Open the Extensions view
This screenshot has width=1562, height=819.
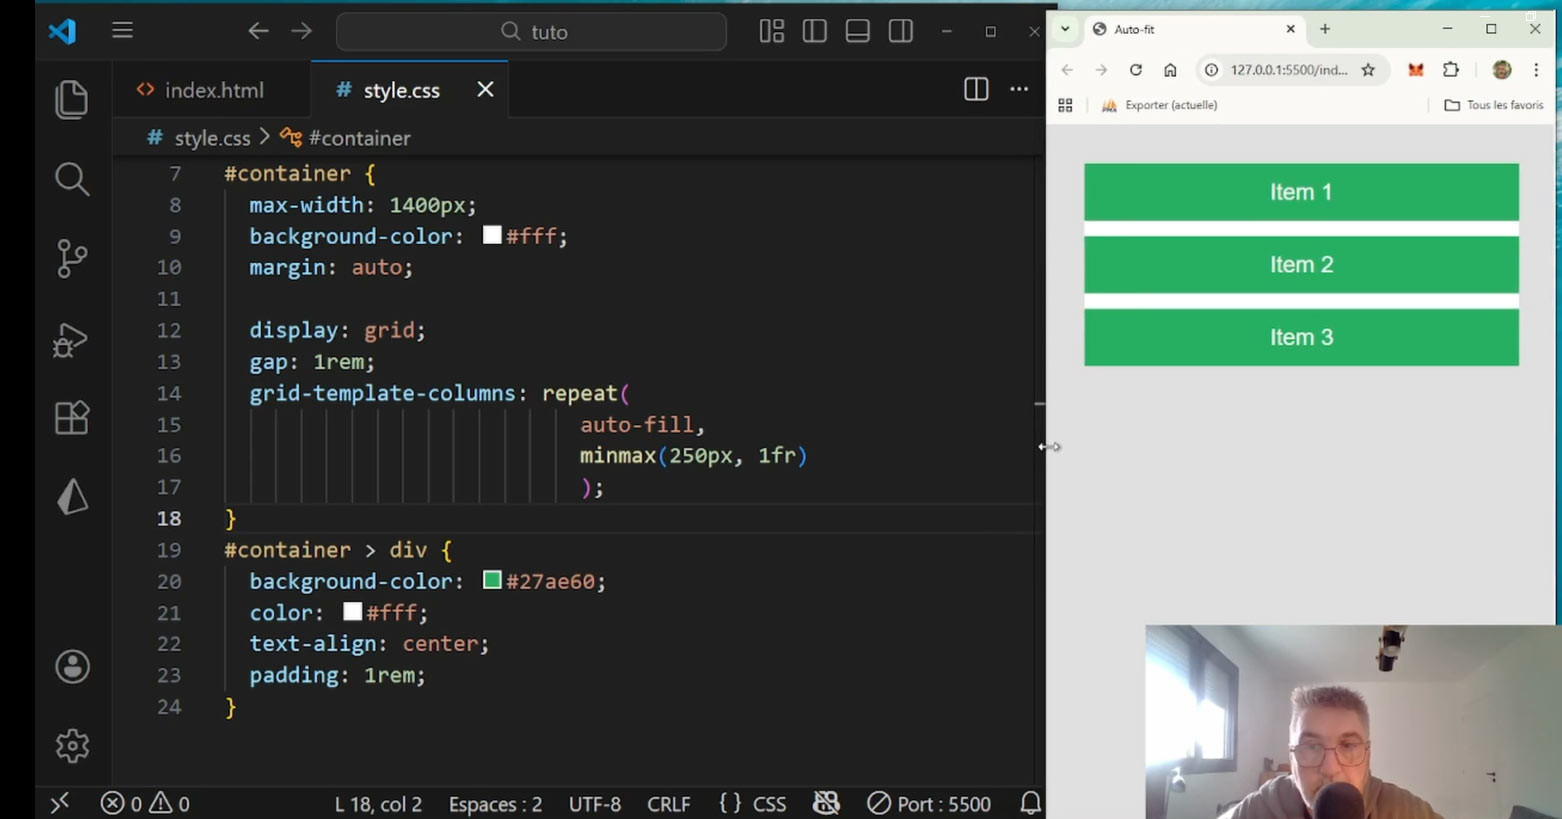(71, 418)
